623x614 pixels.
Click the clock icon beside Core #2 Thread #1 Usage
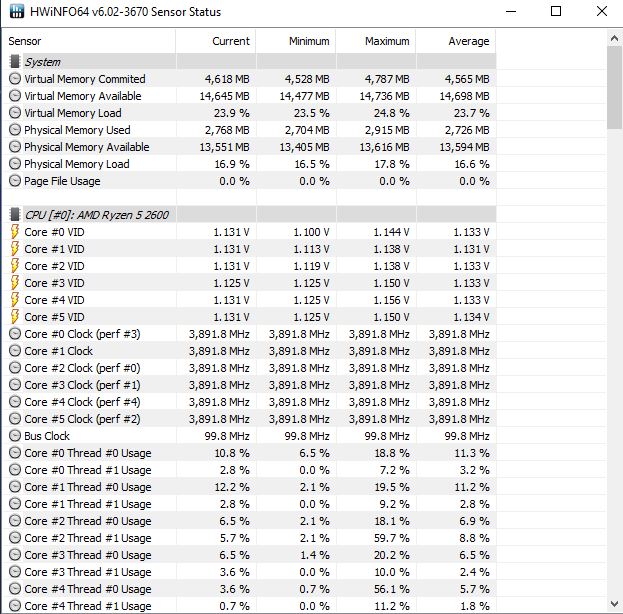[15, 538]
